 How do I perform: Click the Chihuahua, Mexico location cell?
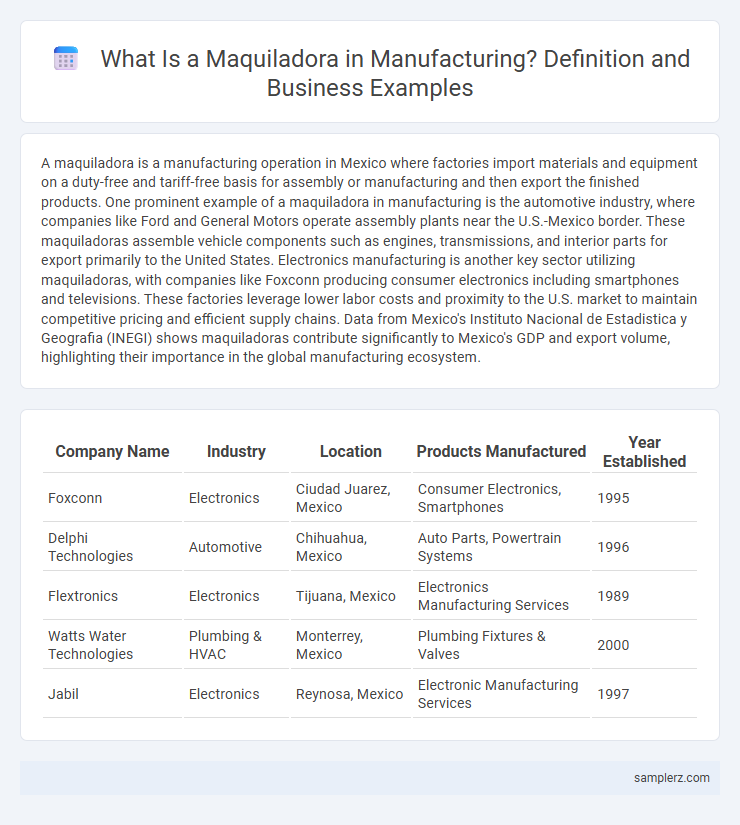click(351, 547)
